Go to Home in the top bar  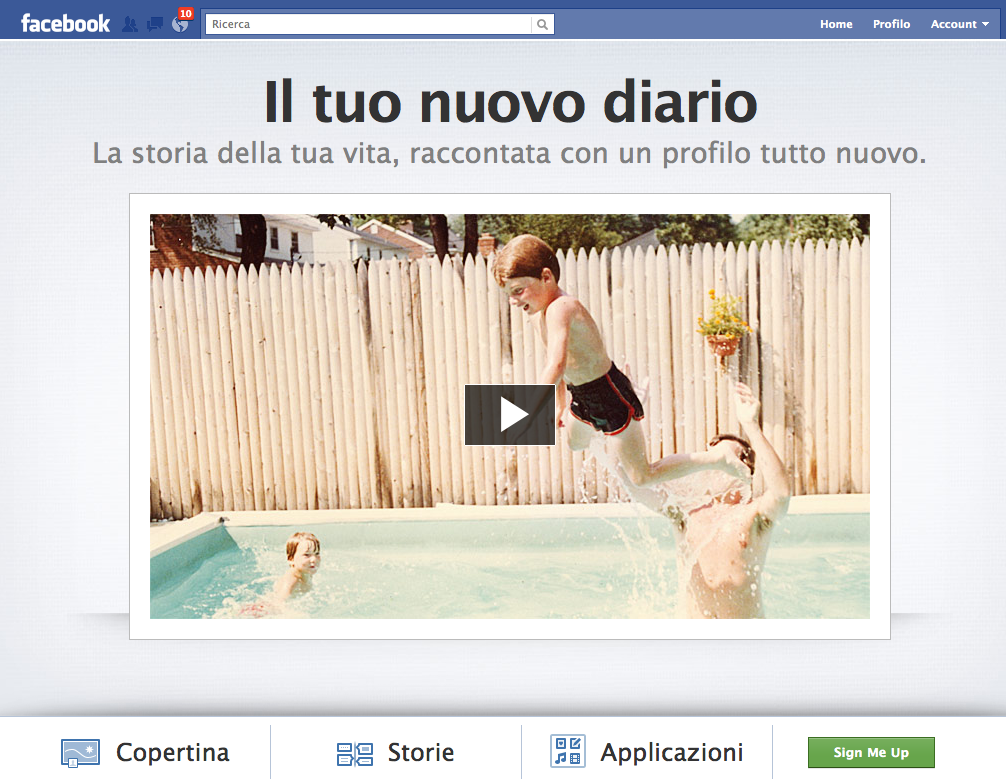pyautogui.click(x=836, y=24)
